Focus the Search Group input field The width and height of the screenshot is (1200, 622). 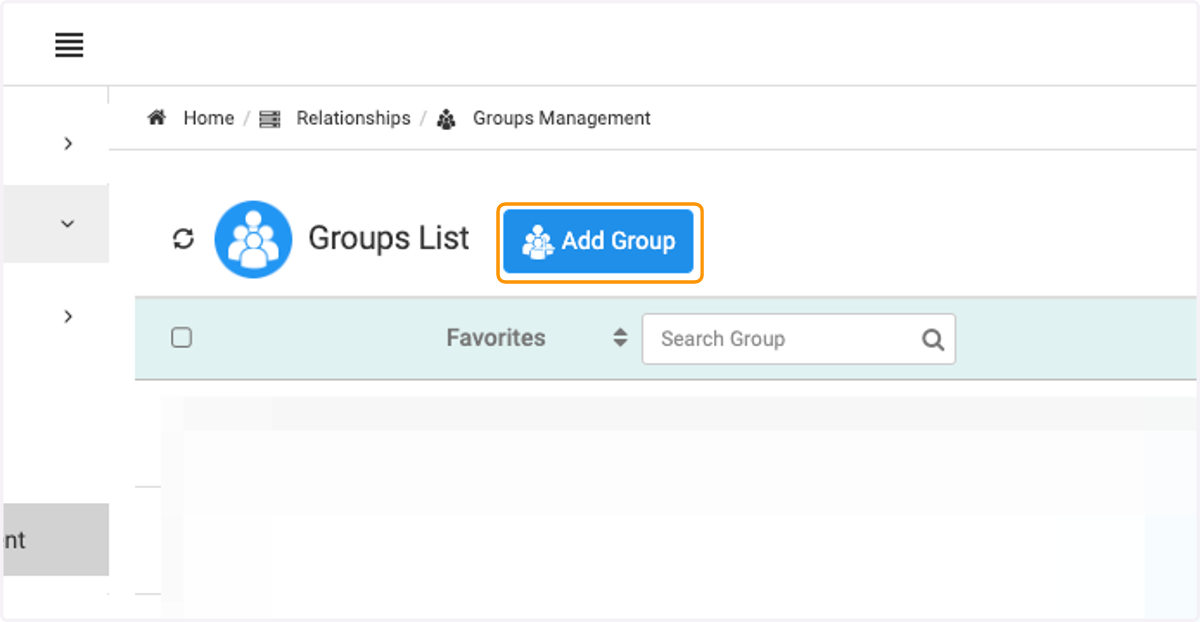coord(798,339)
